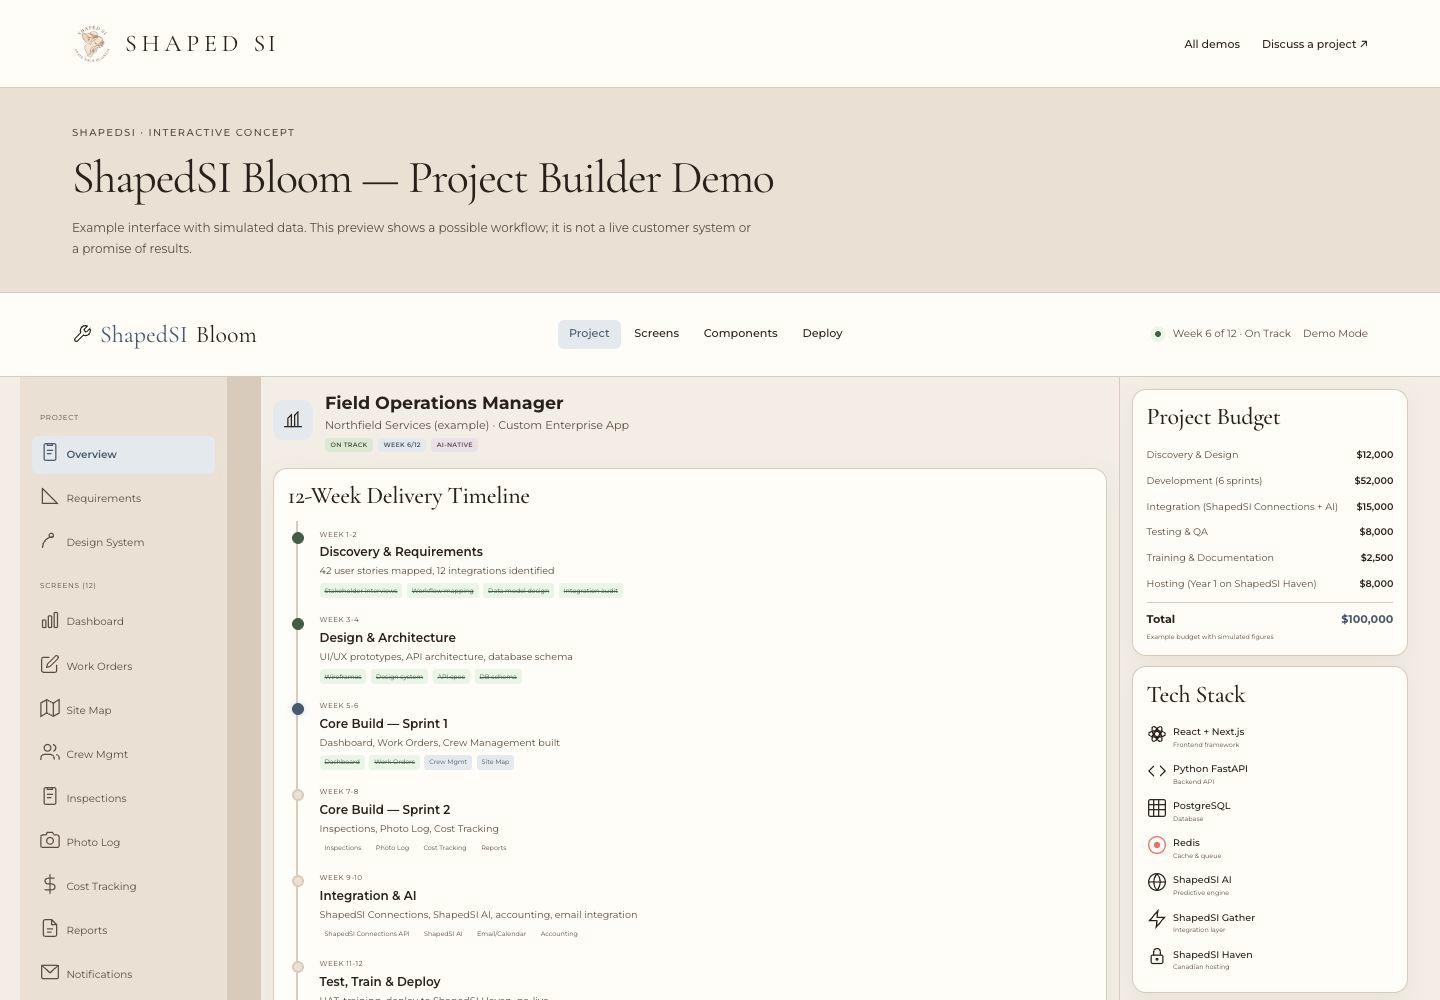Click the Week 6 of 12 · On Track status
1440x1000 pixels.
(1231, 334)
